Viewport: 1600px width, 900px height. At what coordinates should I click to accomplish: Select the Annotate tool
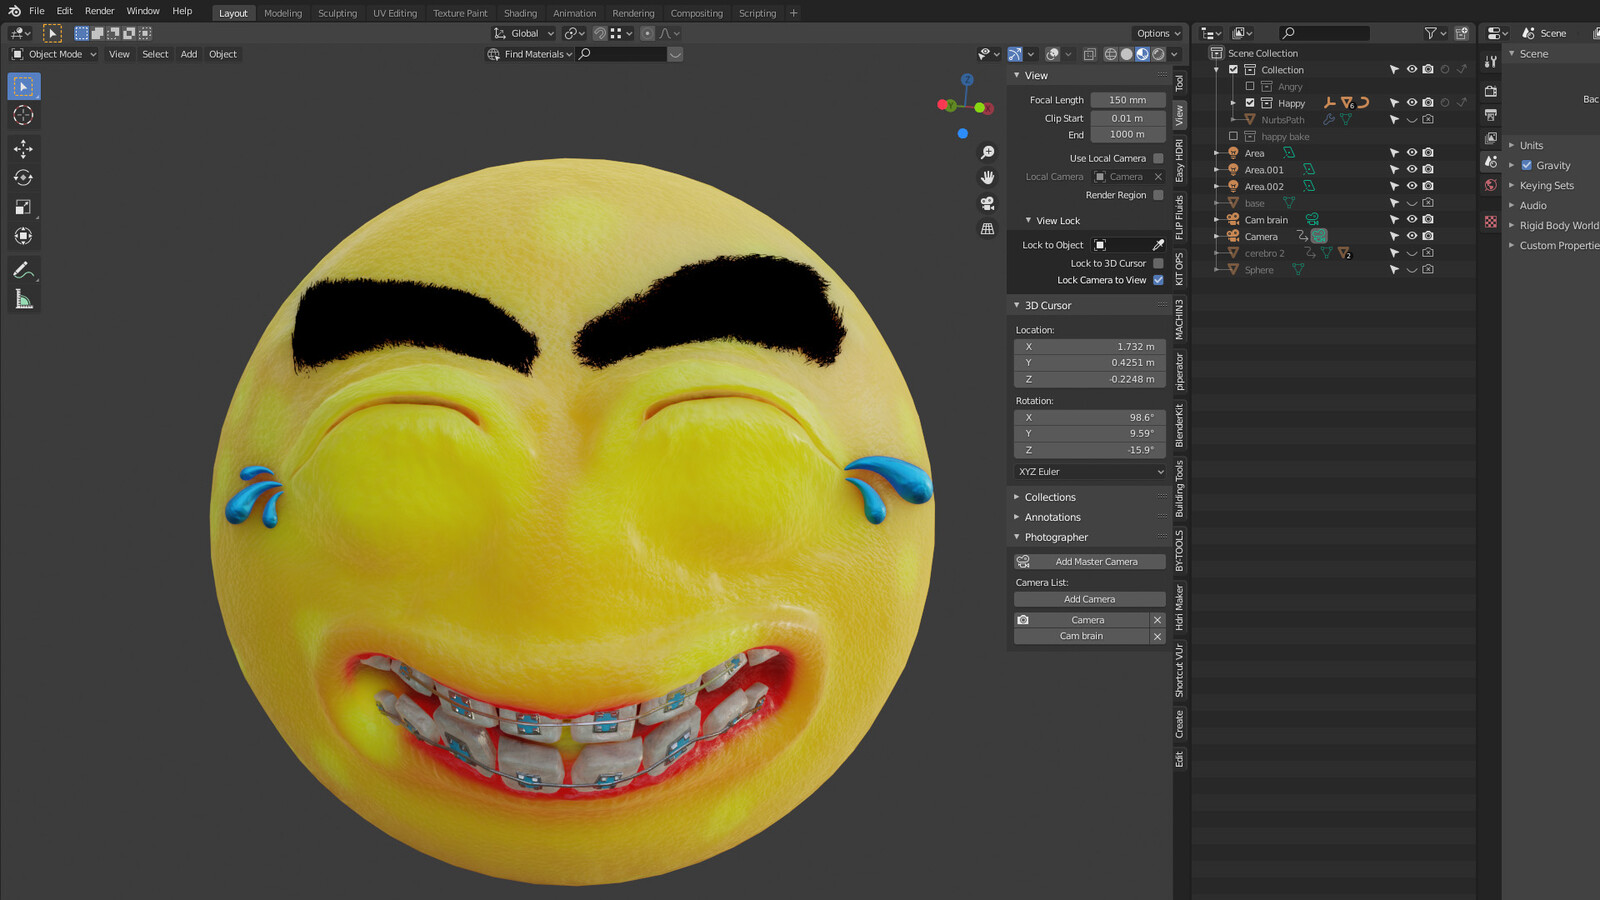pos(24,270)
